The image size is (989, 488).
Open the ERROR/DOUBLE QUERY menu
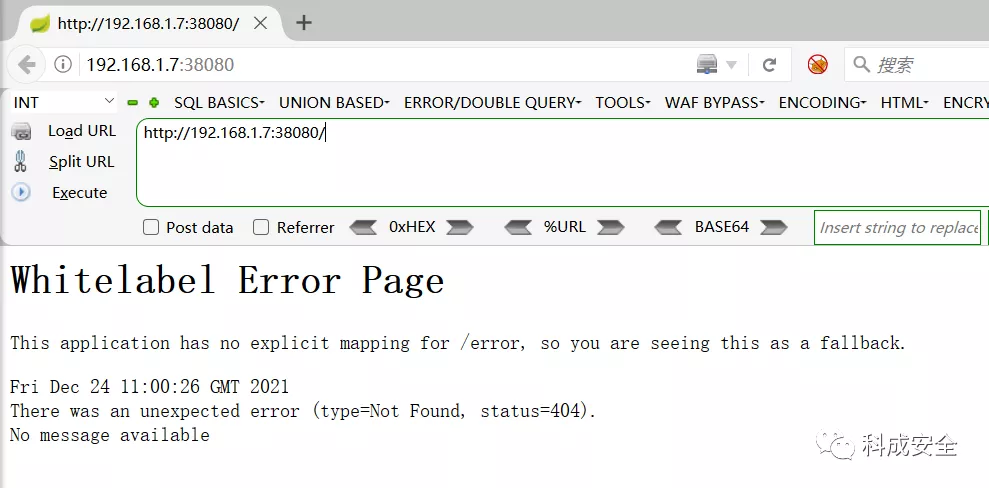coord(493,103)
